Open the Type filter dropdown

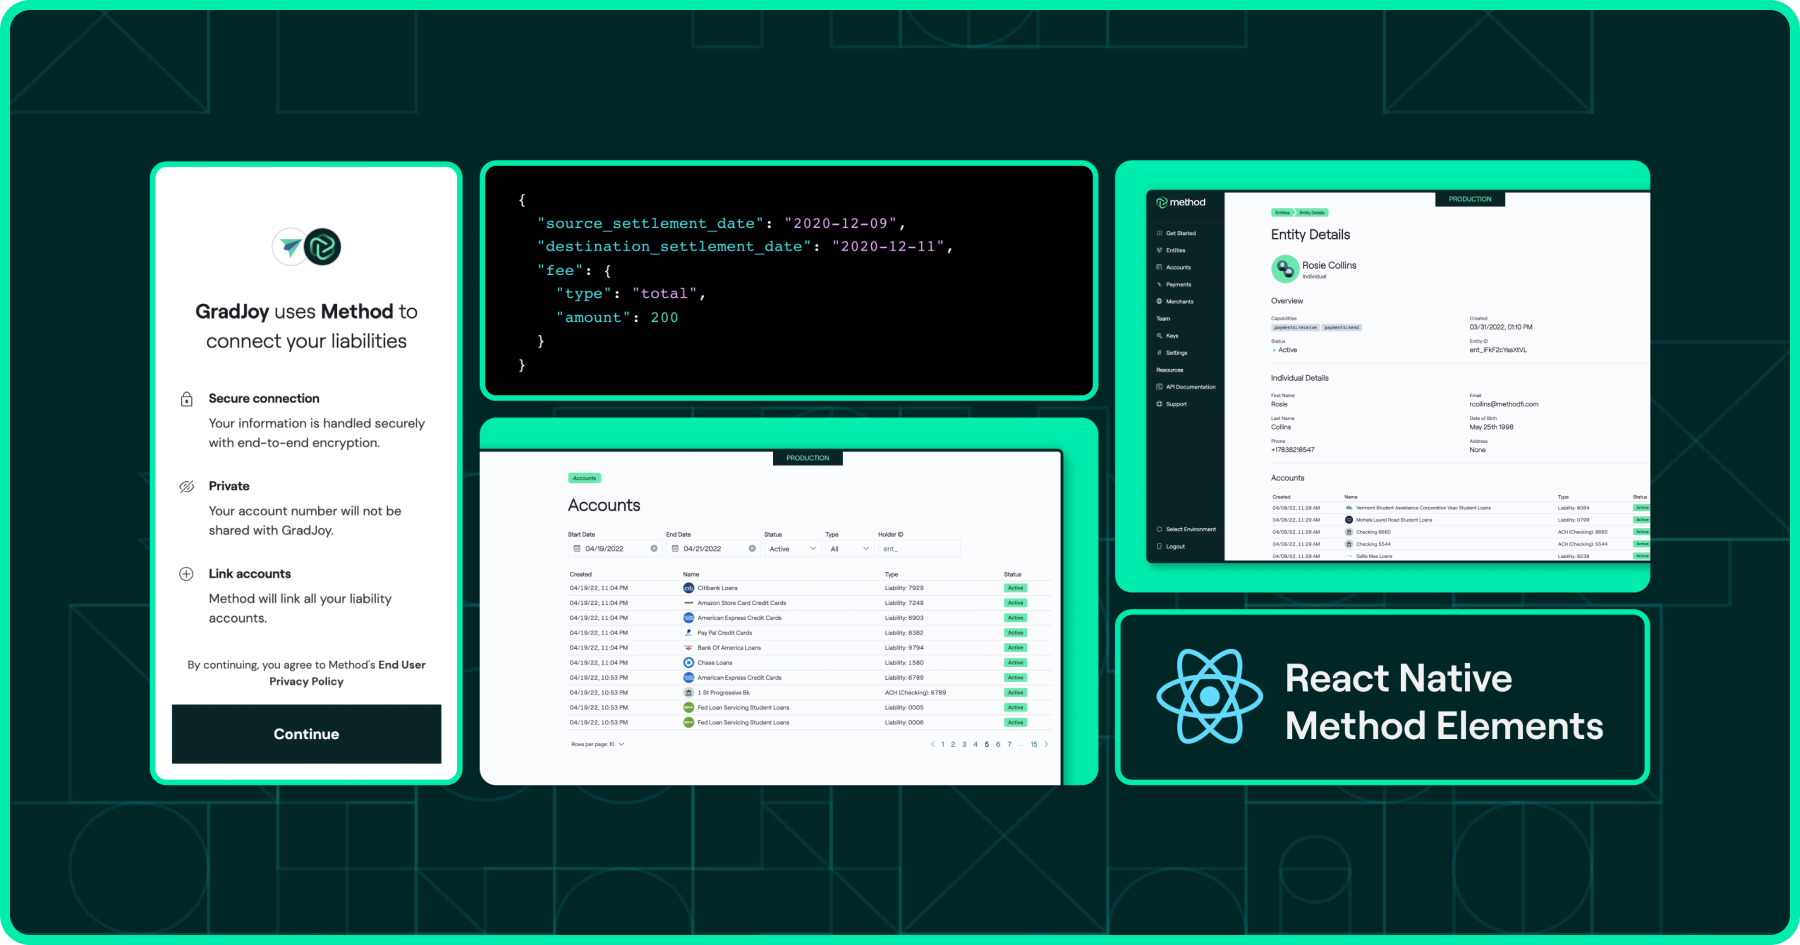click(x=850, y=549)
